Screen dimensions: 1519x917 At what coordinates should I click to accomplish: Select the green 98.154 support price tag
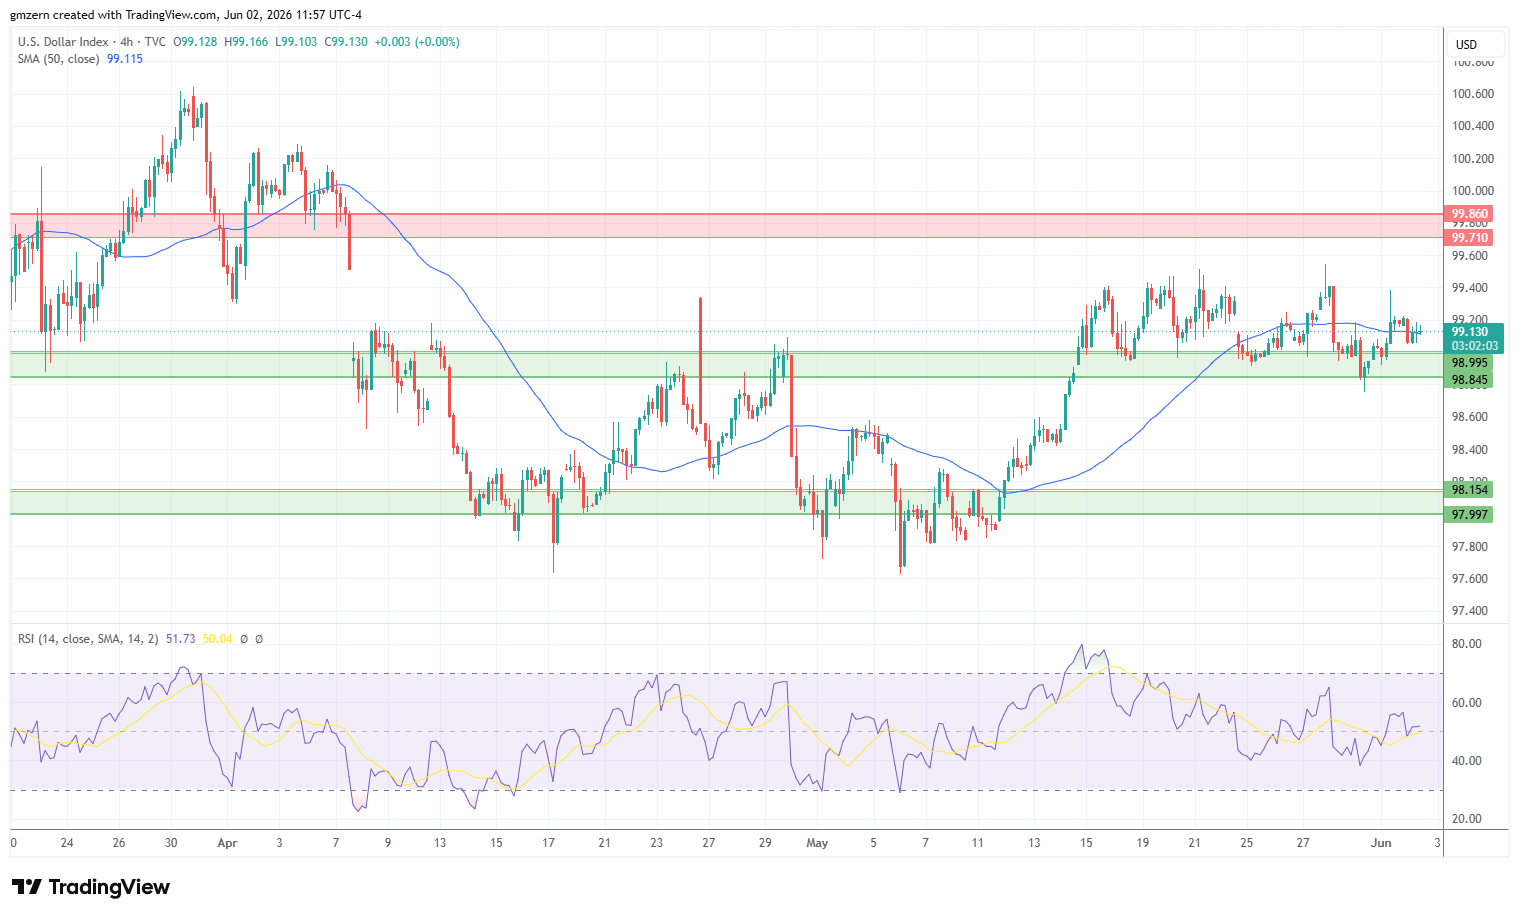(1470, 489)
